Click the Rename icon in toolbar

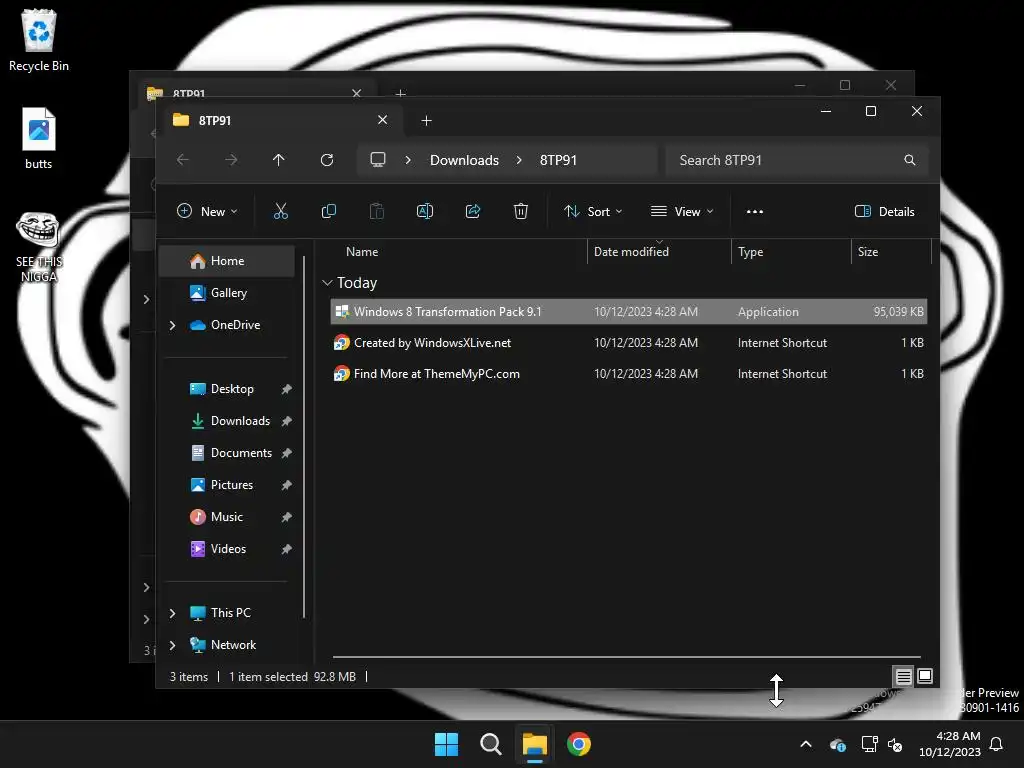(x=425, y=212)
